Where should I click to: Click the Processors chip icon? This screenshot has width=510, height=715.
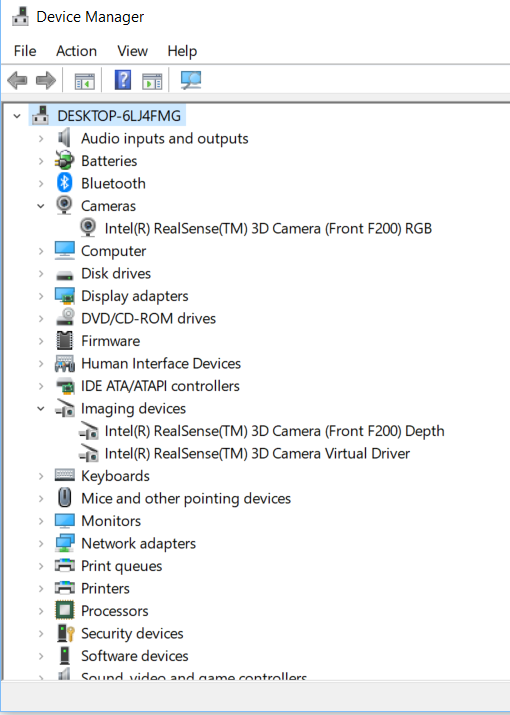coord(64,610)
